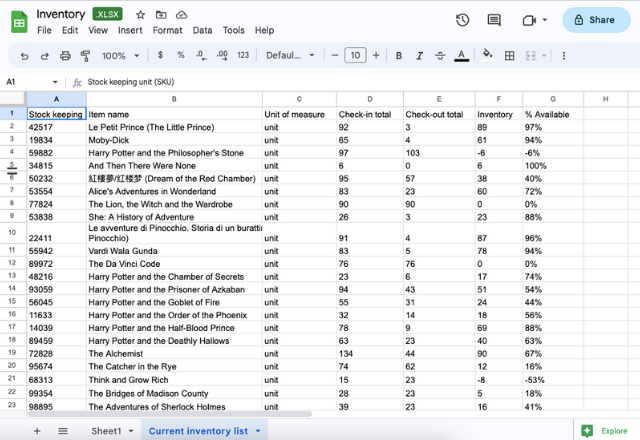Click the video meeting camera icon
Image resolution: width=640 pixels, height=440 pixels.
[x=529, y=20]
